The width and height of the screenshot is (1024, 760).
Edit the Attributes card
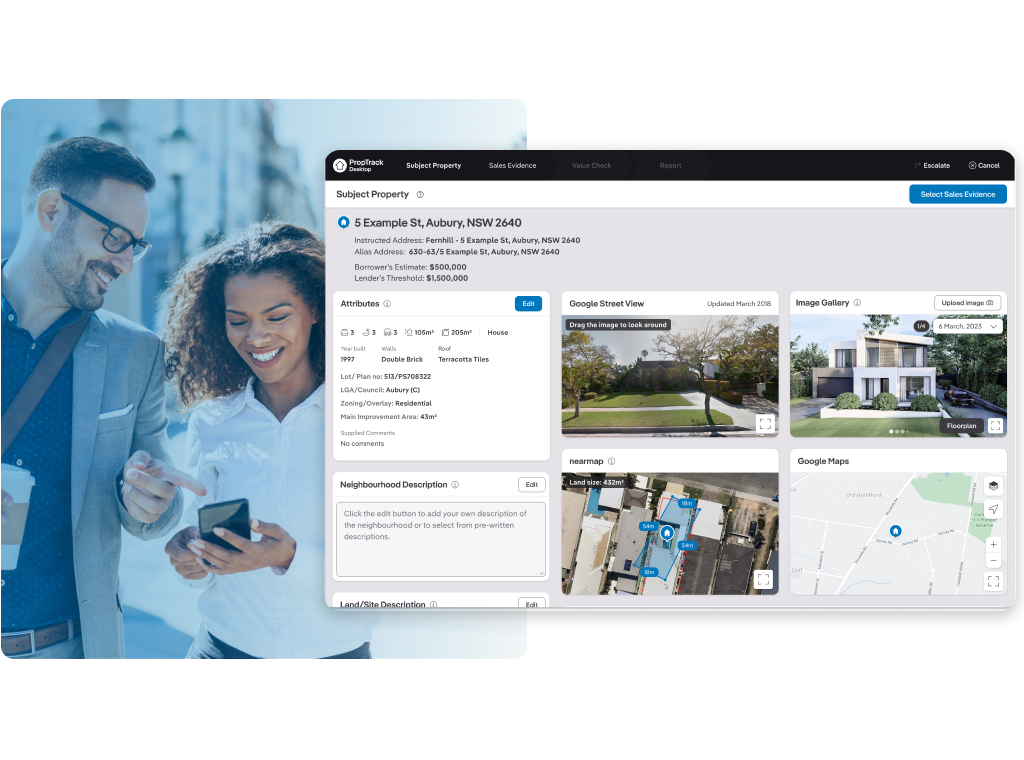coord(528,304)
